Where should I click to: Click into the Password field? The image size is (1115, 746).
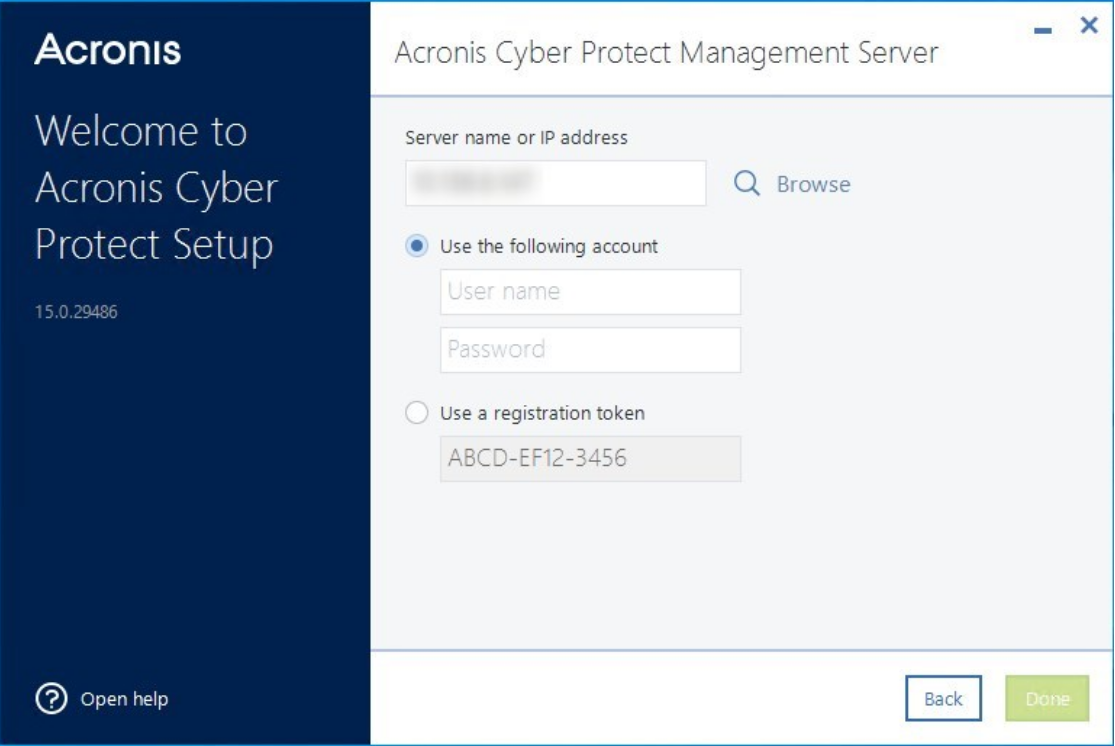point(590,350)
